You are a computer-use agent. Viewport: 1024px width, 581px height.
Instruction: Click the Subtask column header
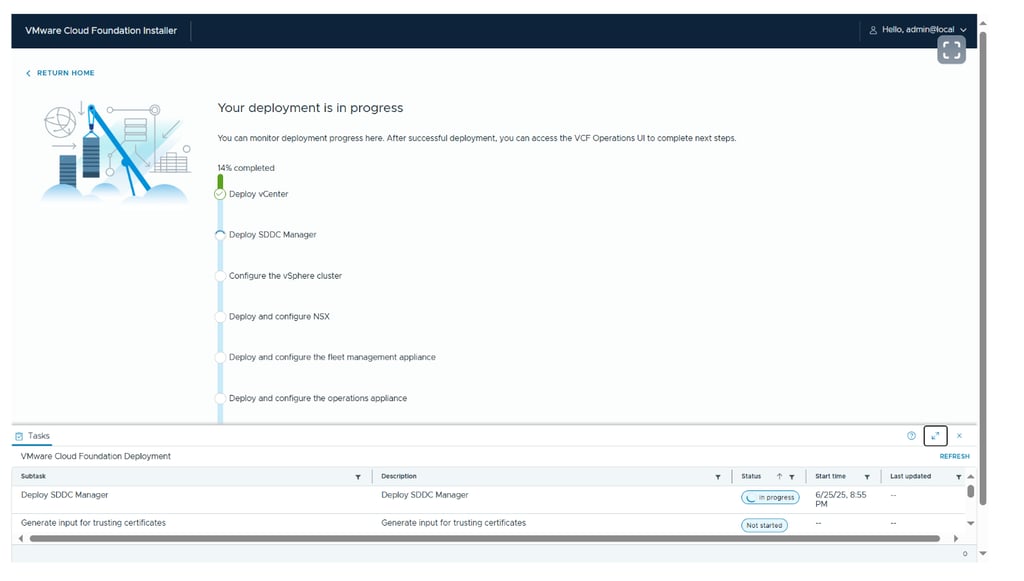coord(33,477)
